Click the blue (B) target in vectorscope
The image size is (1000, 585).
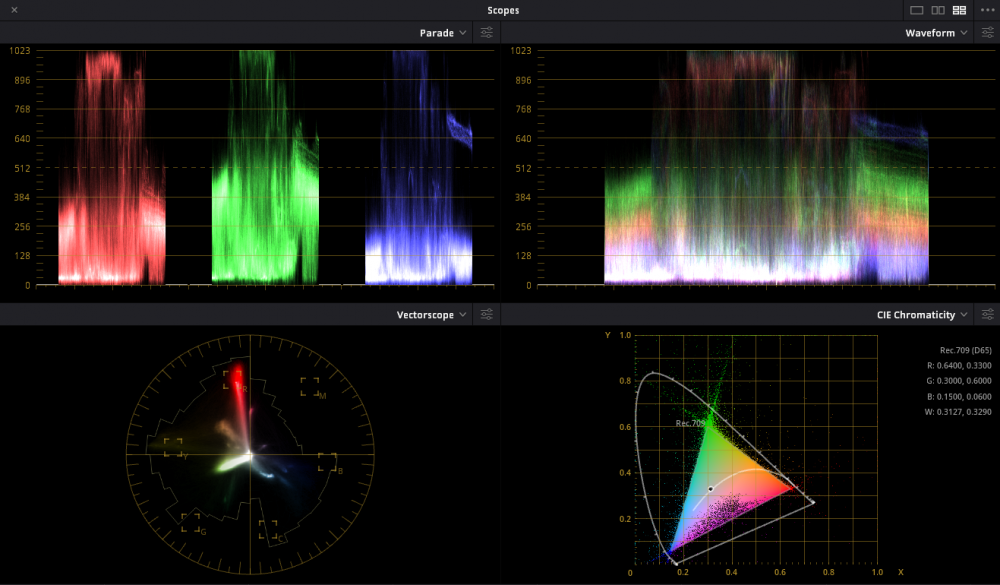tap(328, 462)
